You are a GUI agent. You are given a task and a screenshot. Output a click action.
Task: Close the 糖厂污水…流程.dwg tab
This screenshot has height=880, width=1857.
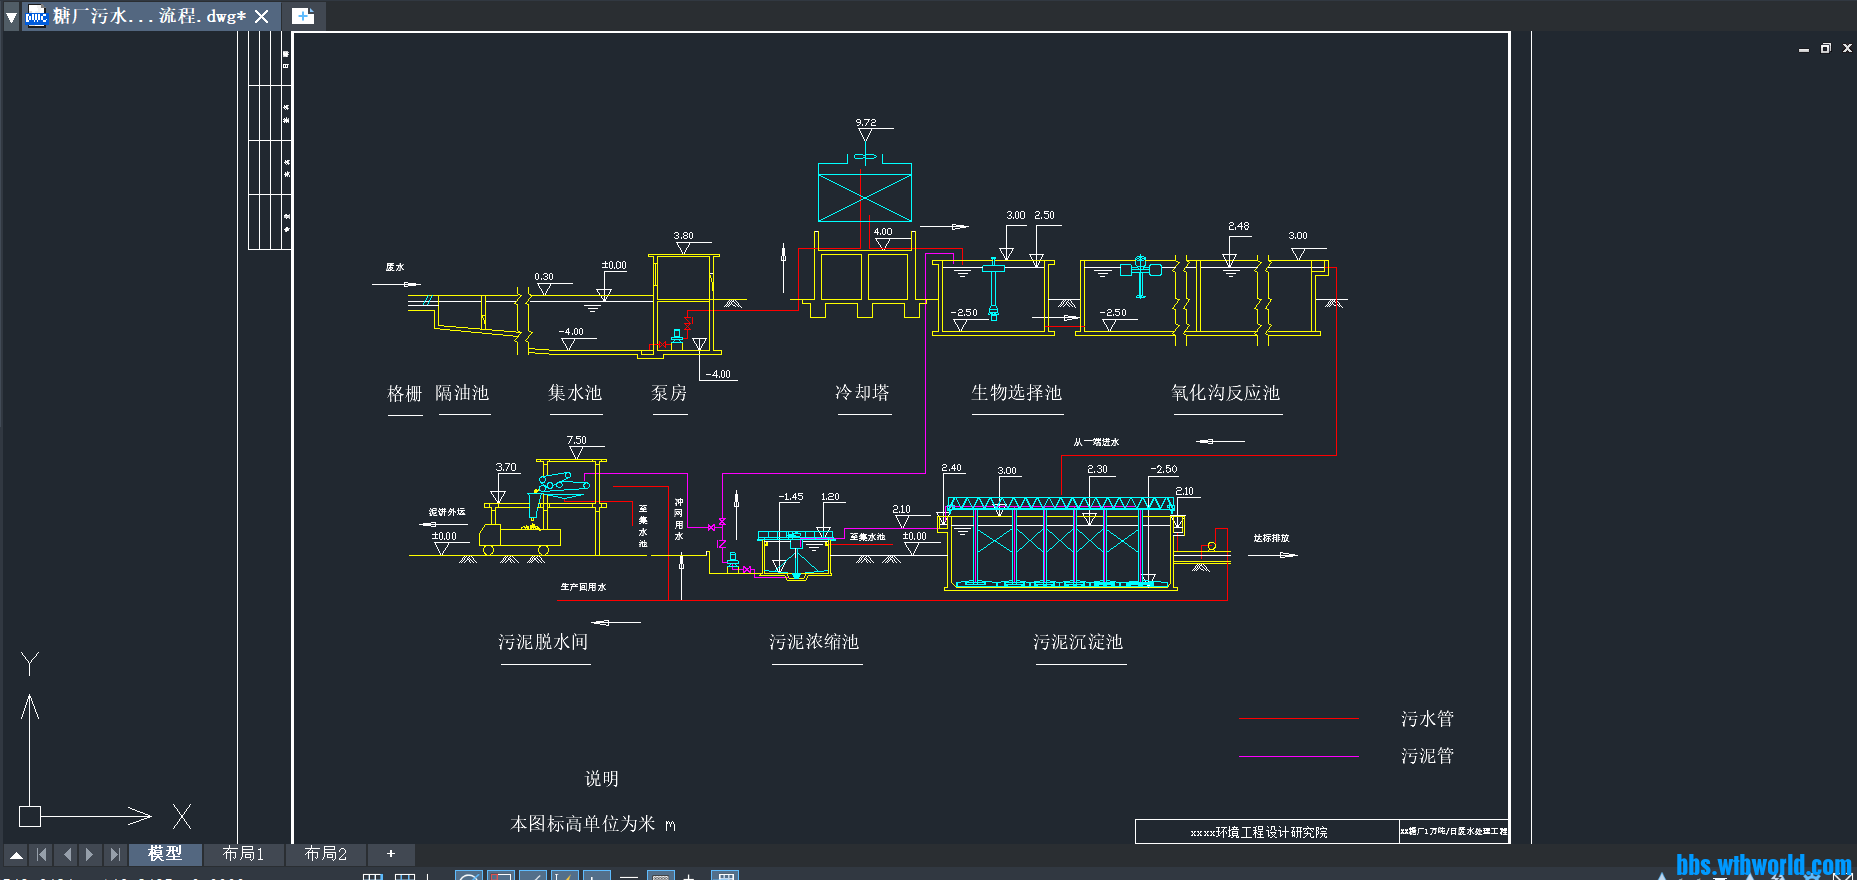(x=262, y=16)
